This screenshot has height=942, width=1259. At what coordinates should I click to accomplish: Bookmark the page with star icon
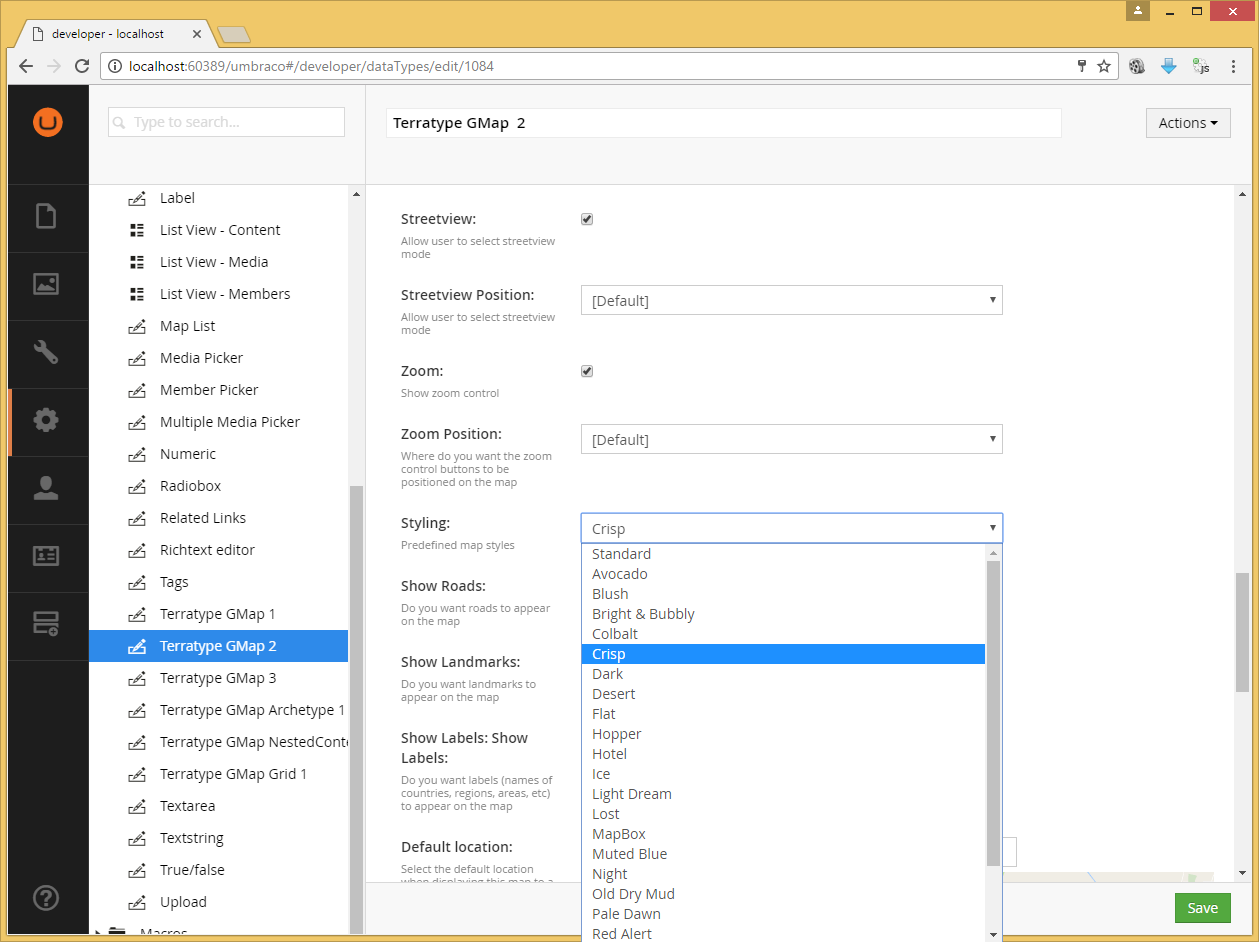coord(1104,67)
